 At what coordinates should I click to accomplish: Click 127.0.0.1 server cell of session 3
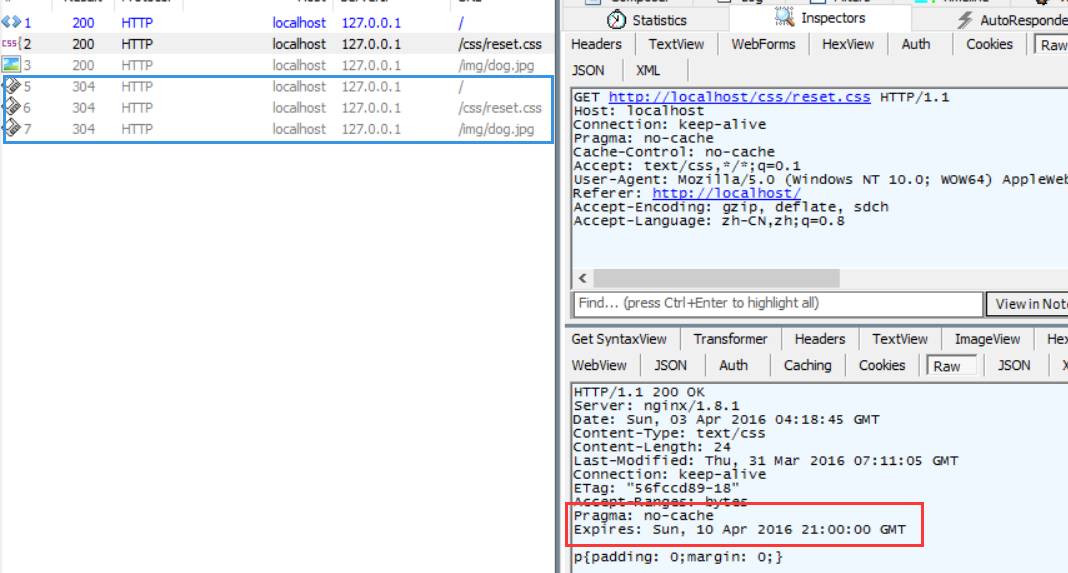pos(371,65)
